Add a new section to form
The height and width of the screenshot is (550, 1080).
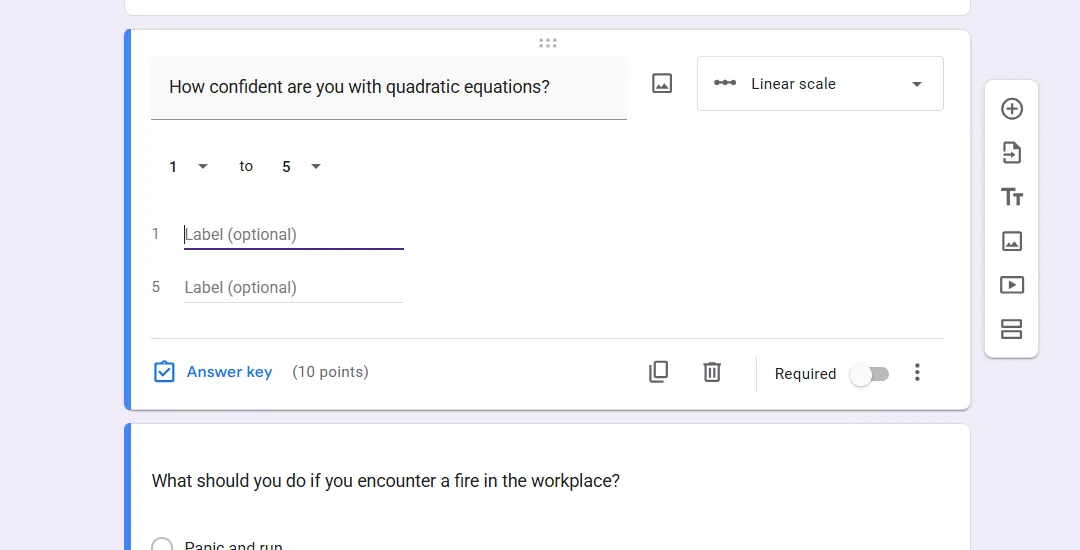tap(1012, 329)
